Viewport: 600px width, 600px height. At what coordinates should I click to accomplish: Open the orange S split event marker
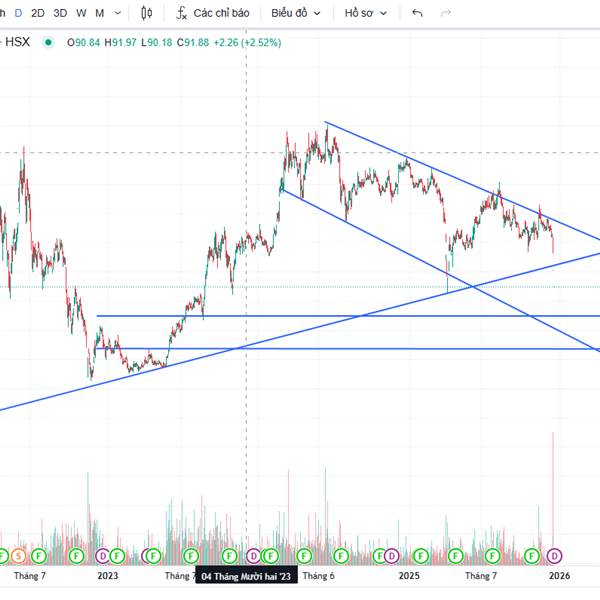pos(18,556)
